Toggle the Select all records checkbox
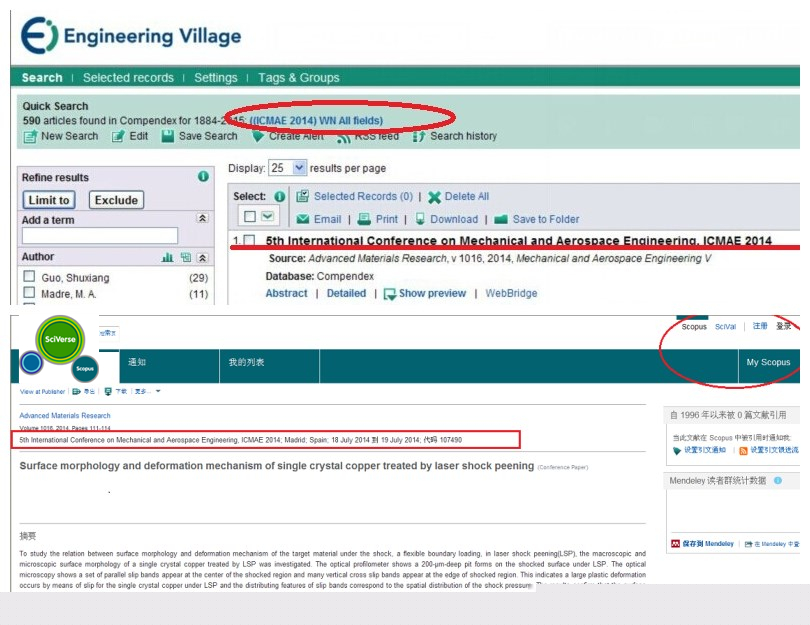This screenshot has width=810, height=625. click(x=248, y=217)
